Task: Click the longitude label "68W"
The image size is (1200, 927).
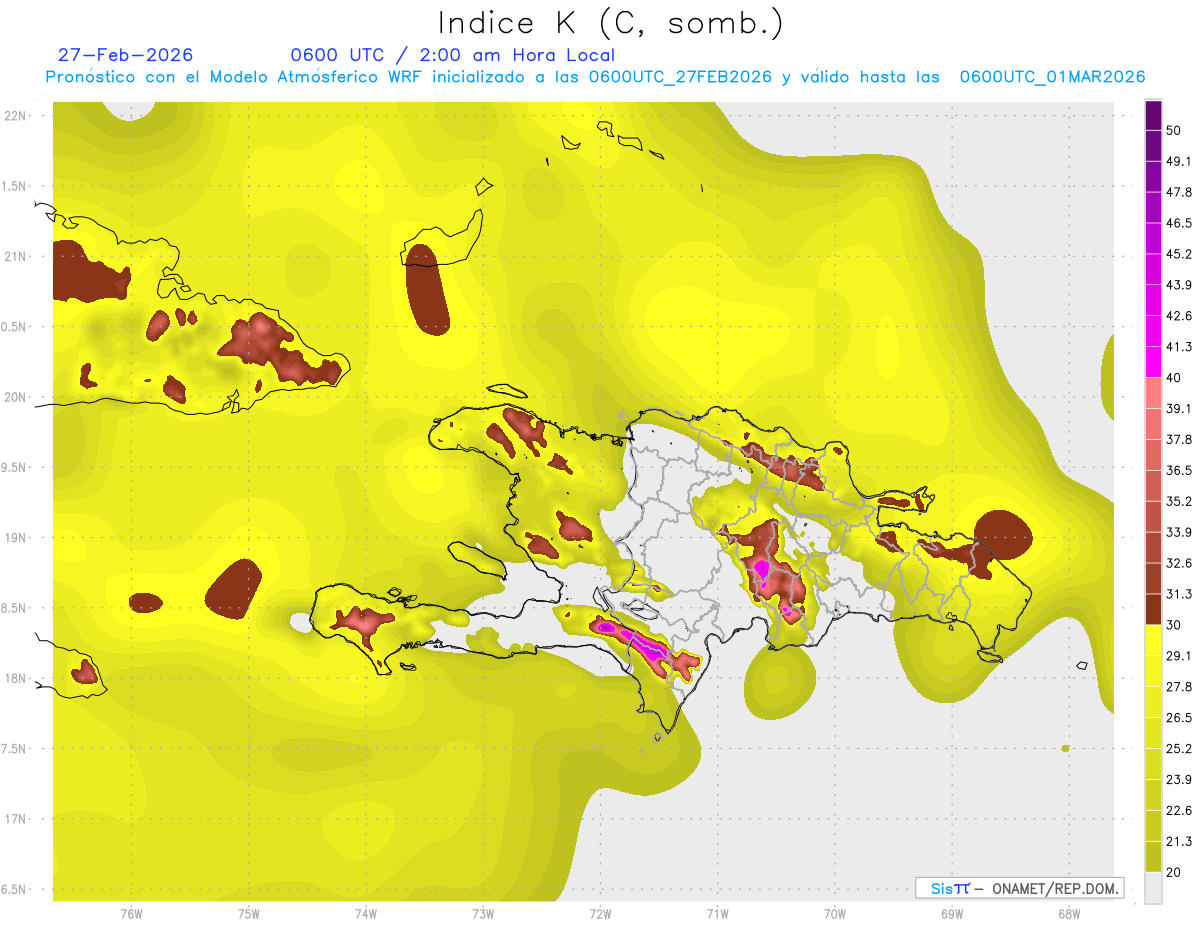Action: coord(1068,914)
